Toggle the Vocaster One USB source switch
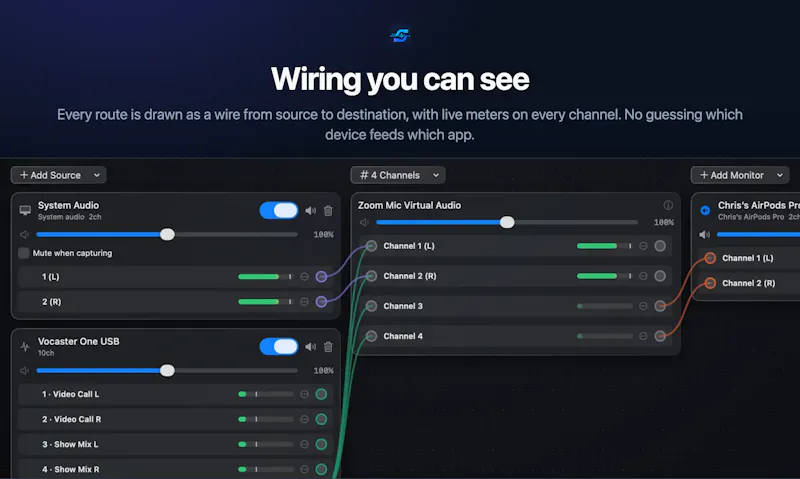The width and height of the screenshot is (800, 479). [279, 346]
